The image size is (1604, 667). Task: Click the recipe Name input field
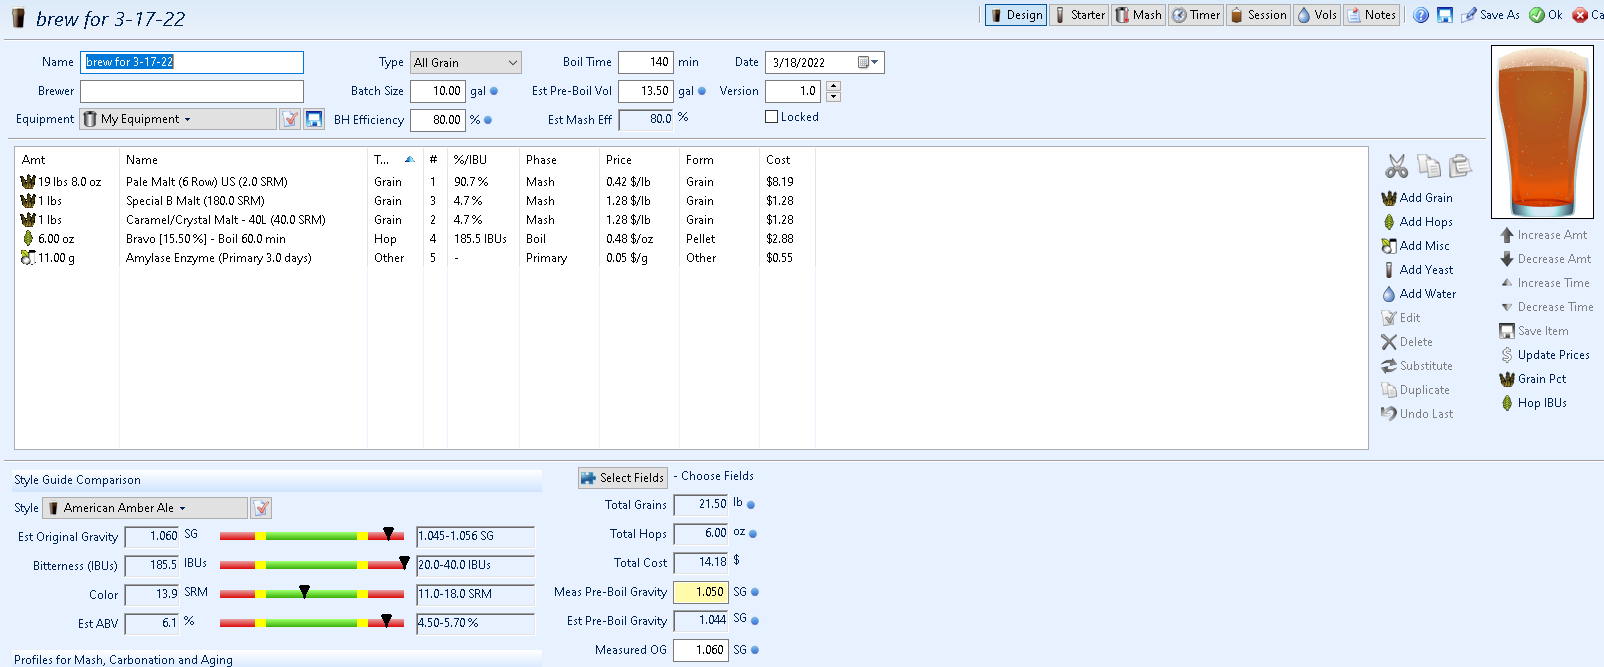tap(192, 62)
